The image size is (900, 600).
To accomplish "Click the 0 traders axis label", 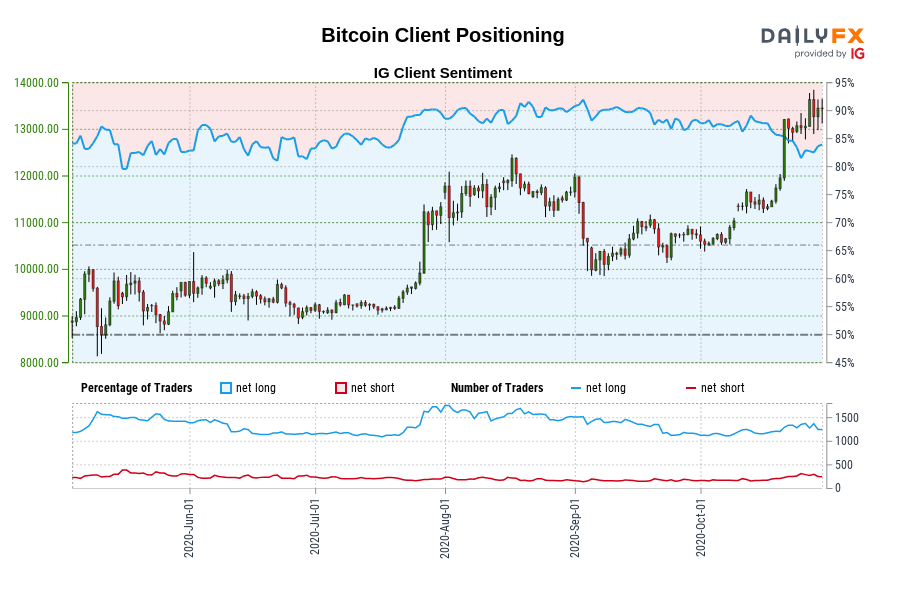I will (x=837, y=488).
